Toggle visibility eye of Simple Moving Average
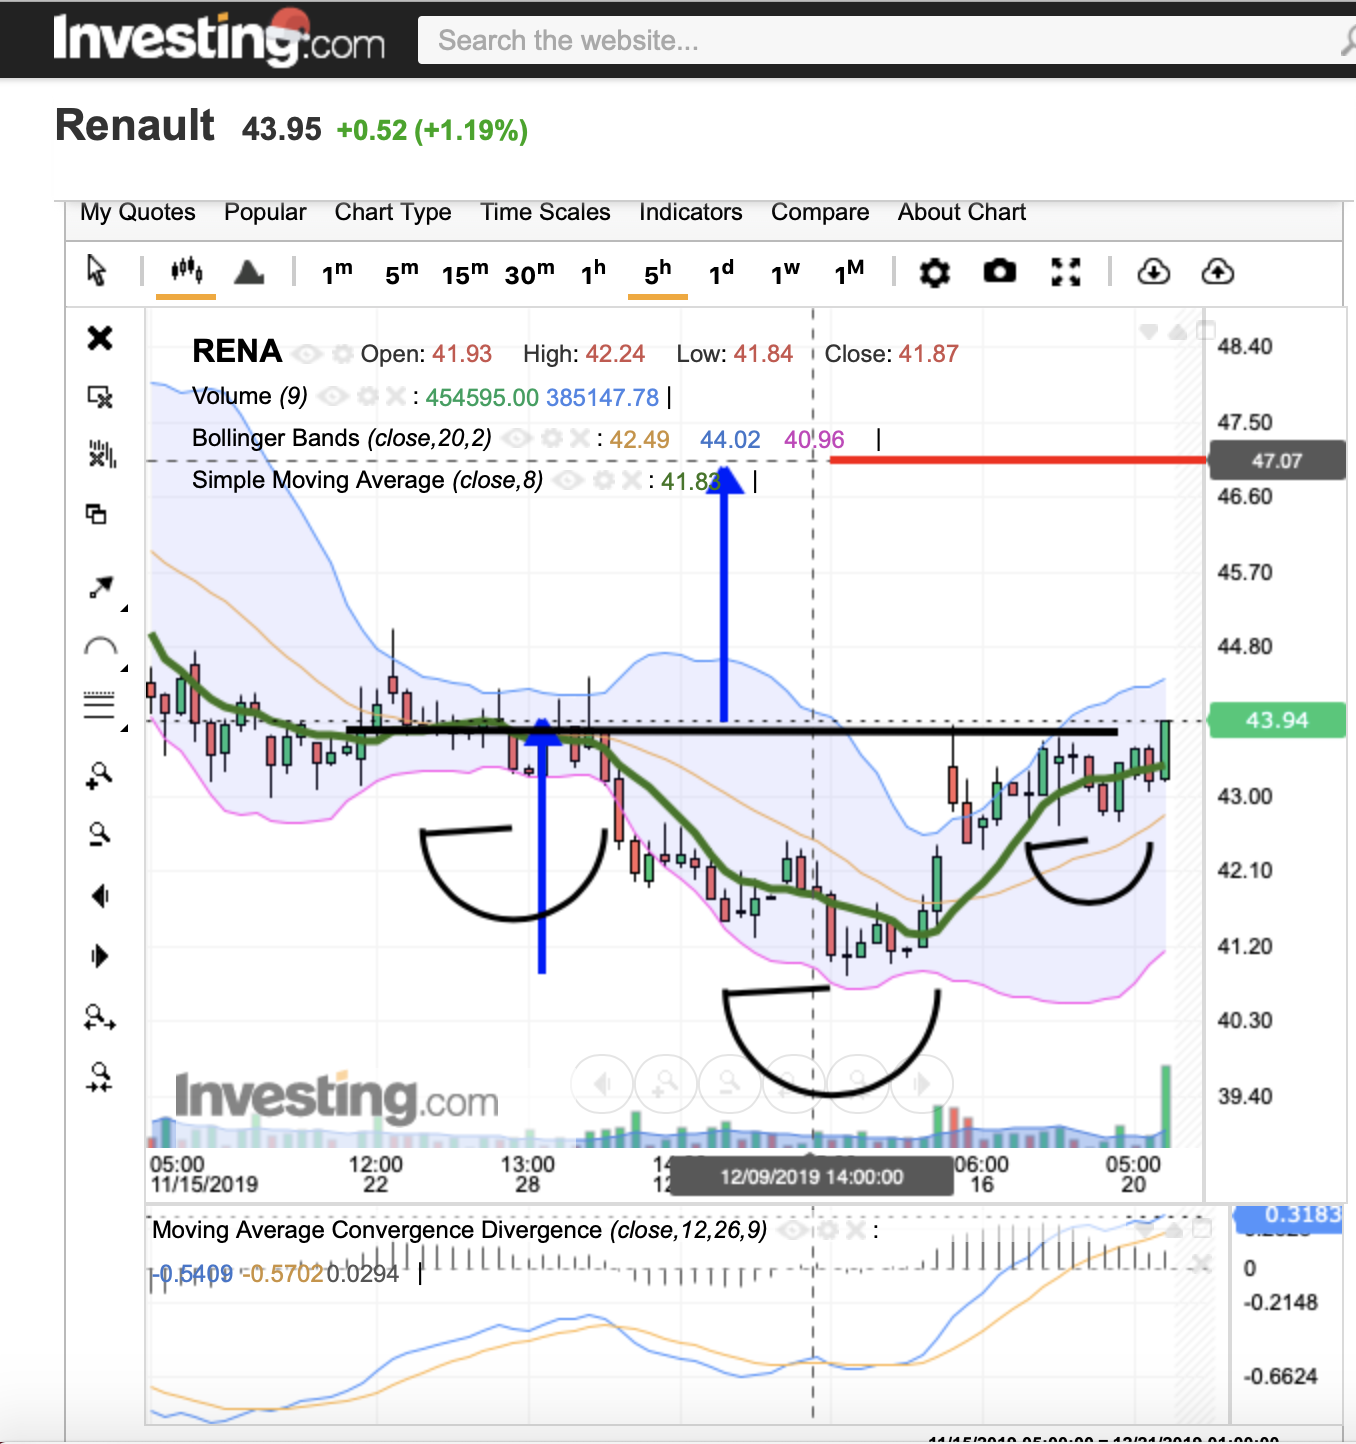1356x1444 pixels. (x=568, y=481)
